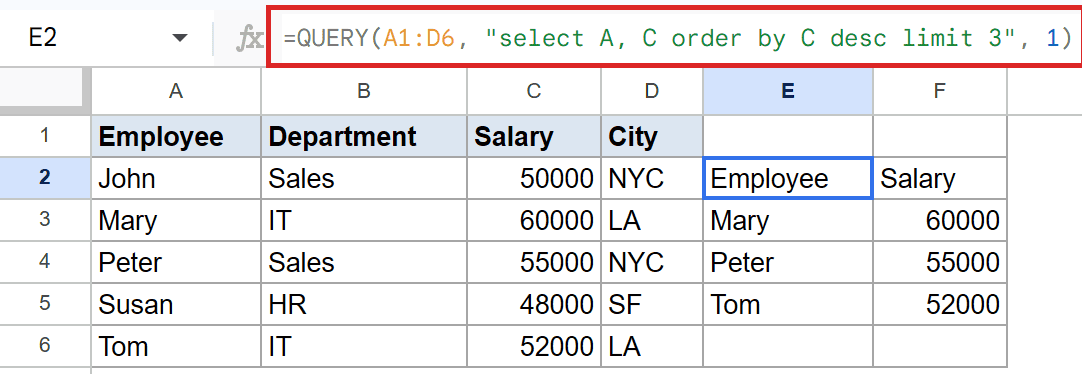Select the Sales cell in Peter's row

pos(364,262)
